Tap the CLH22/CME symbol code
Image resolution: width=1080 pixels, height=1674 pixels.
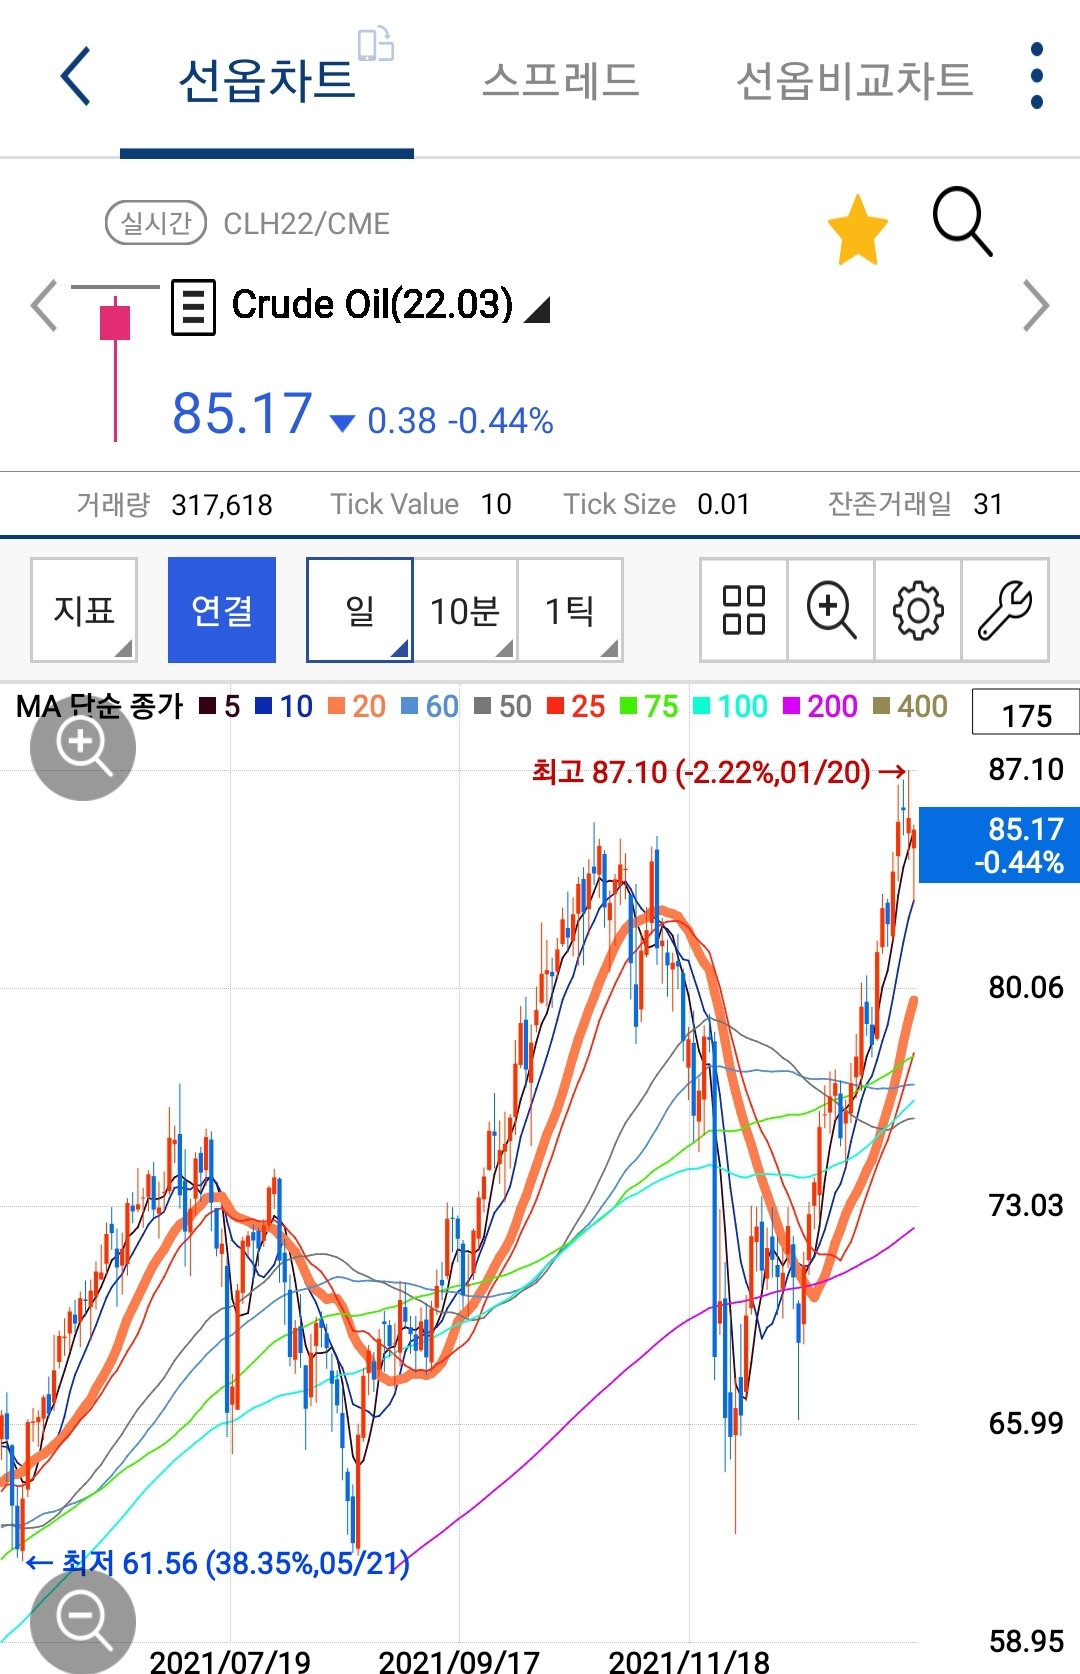coord(306,224)
